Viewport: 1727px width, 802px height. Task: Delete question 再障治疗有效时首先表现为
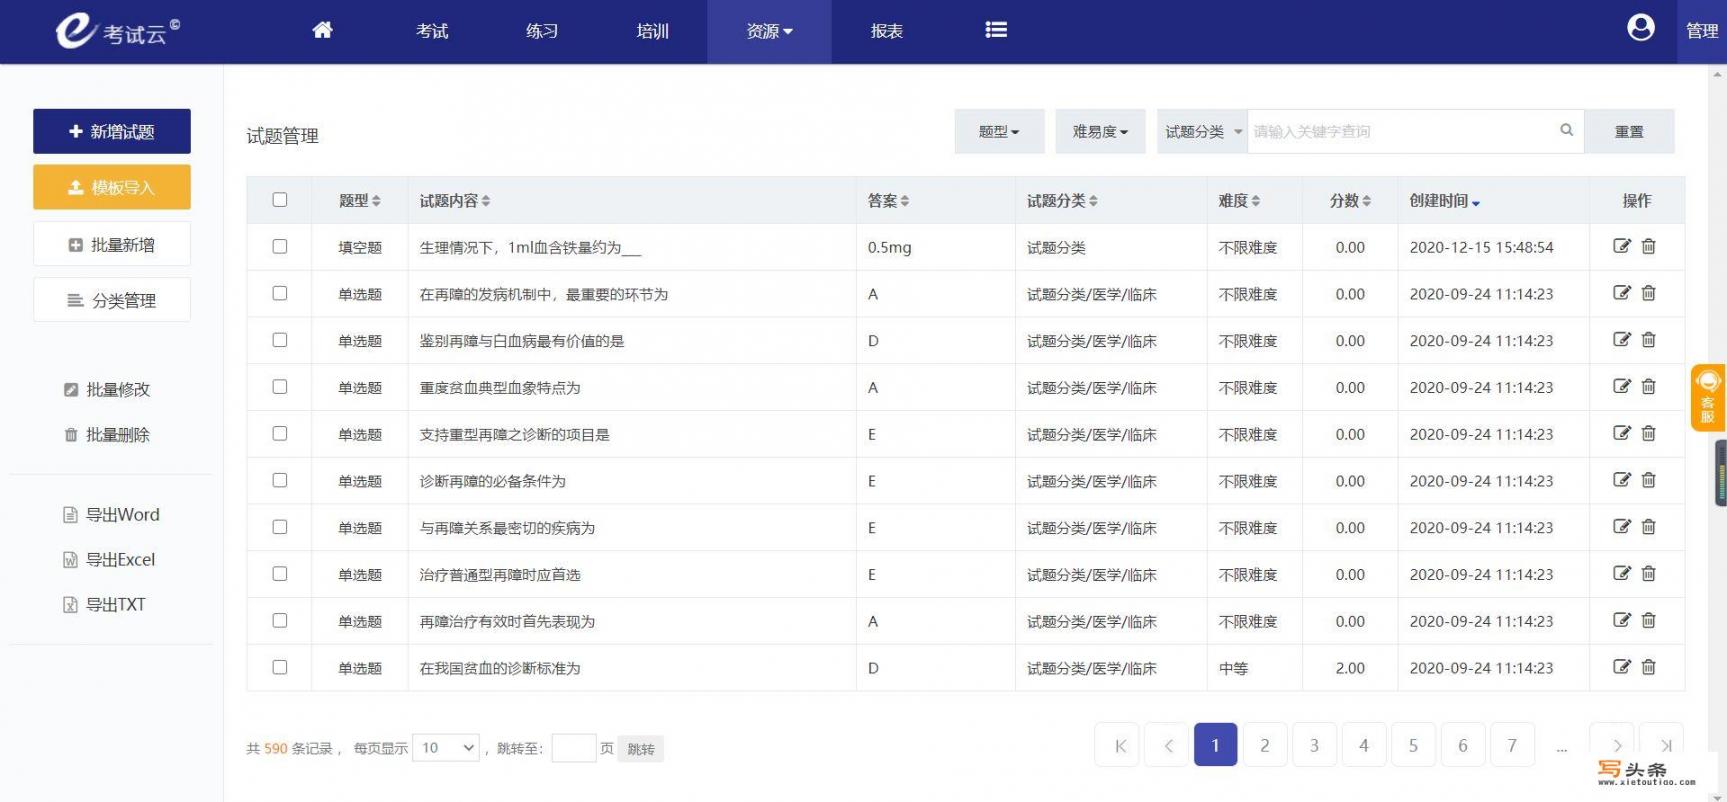[1648, 620]
